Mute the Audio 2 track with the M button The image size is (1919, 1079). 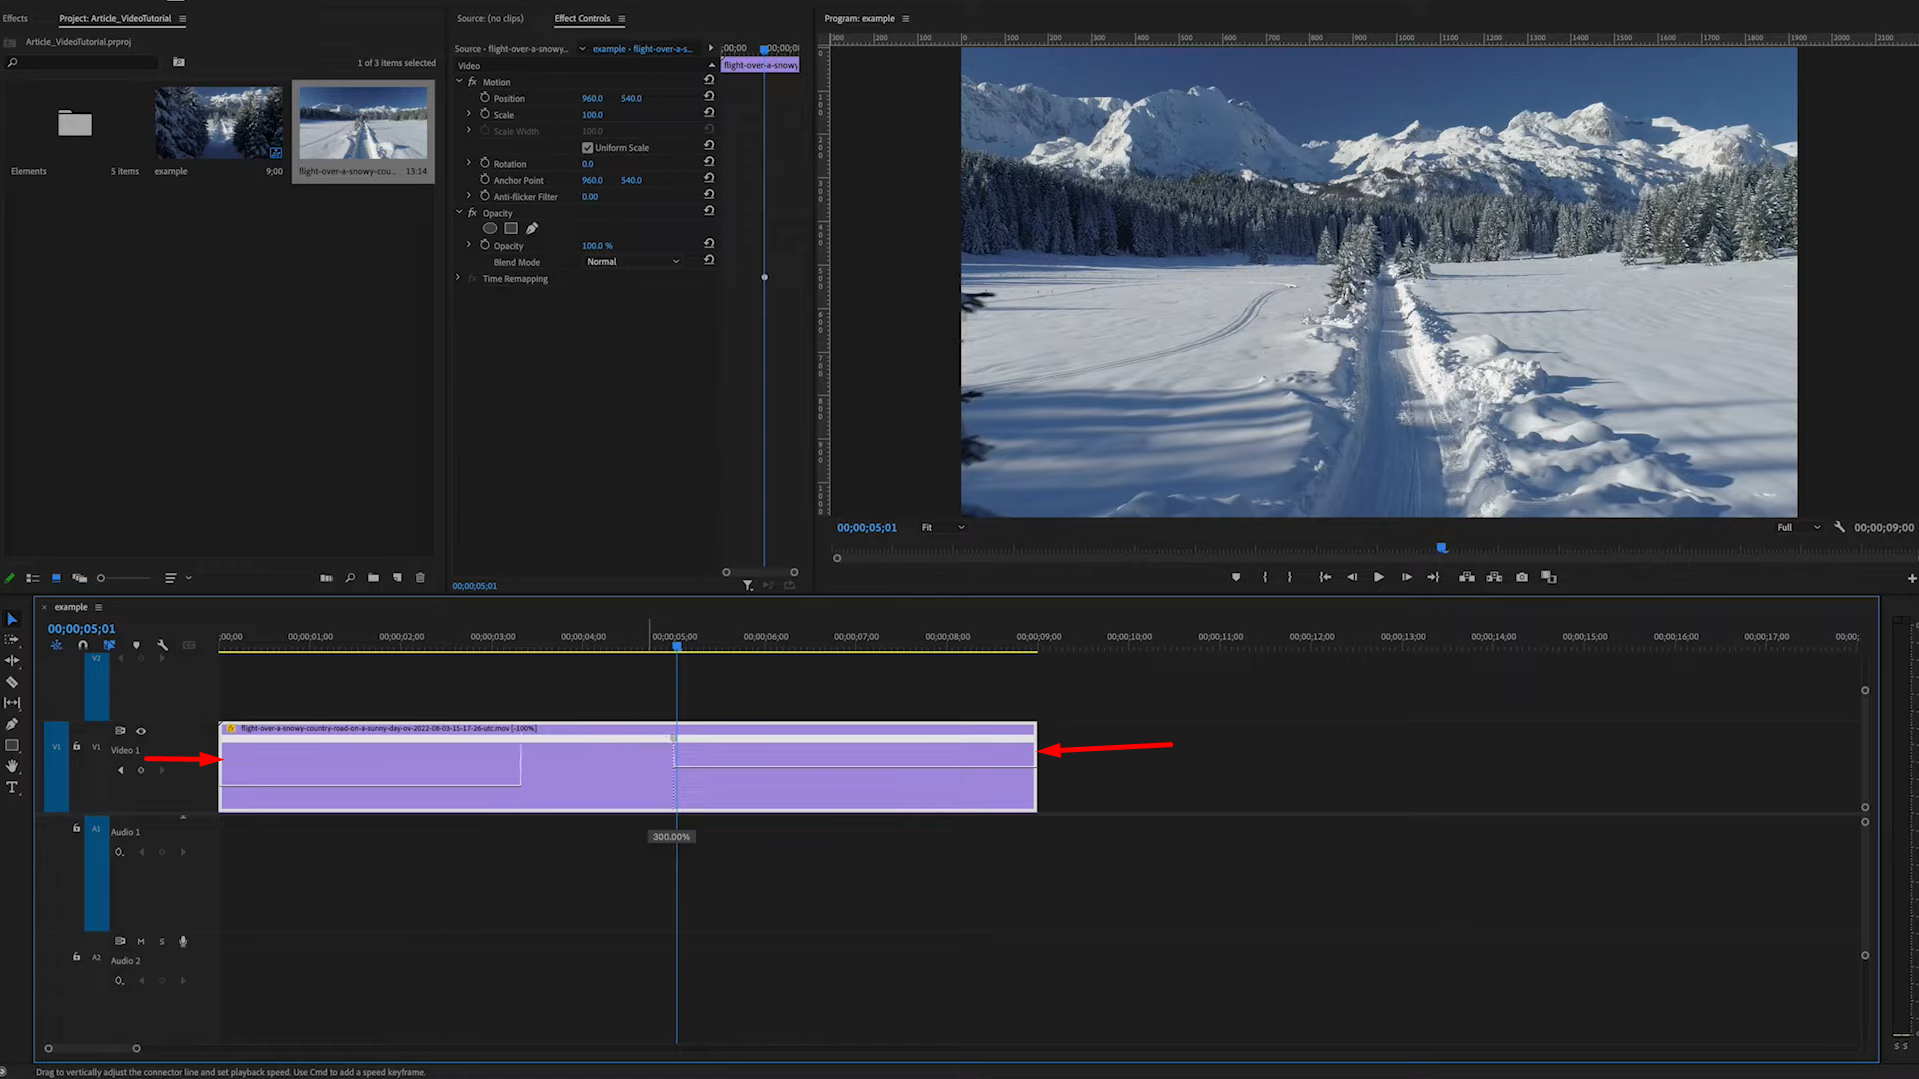(x=140, y=941)
